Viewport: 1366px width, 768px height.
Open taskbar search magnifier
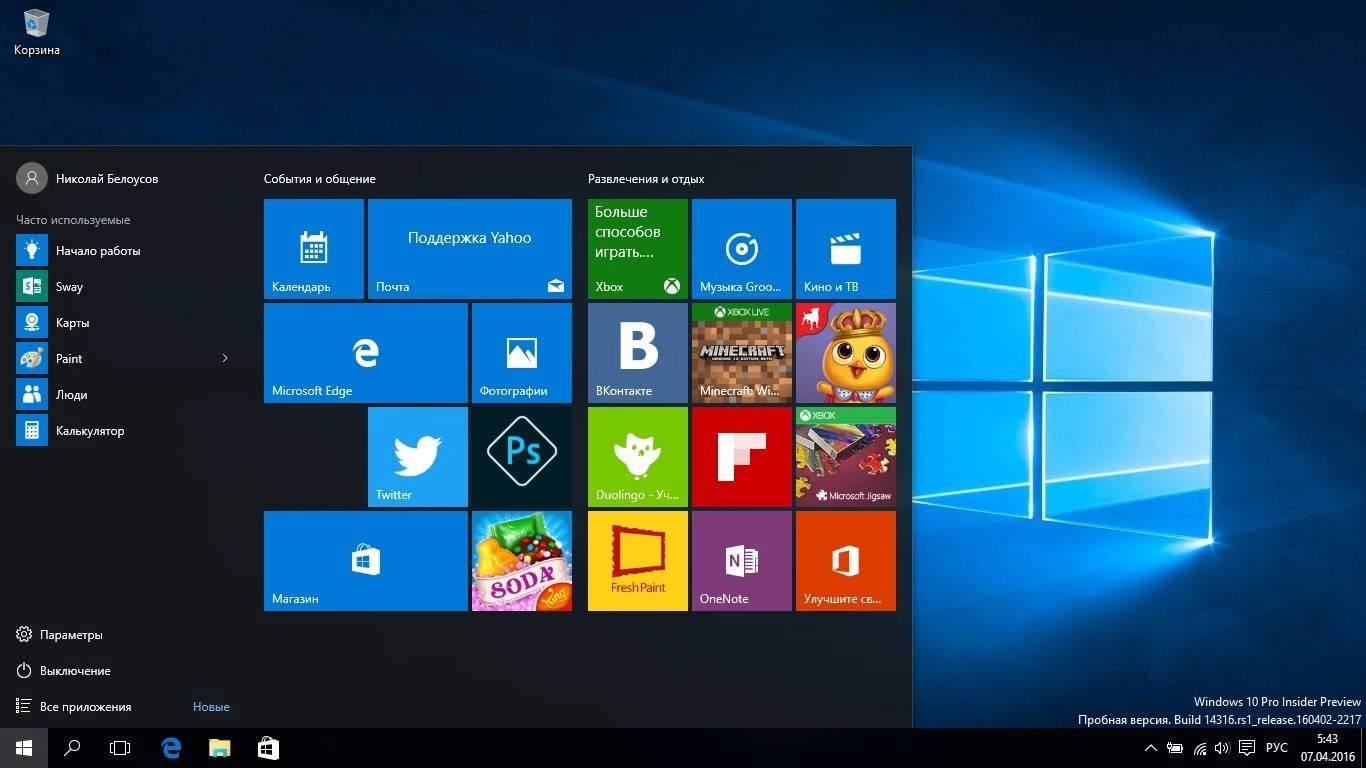pos(72,748)
